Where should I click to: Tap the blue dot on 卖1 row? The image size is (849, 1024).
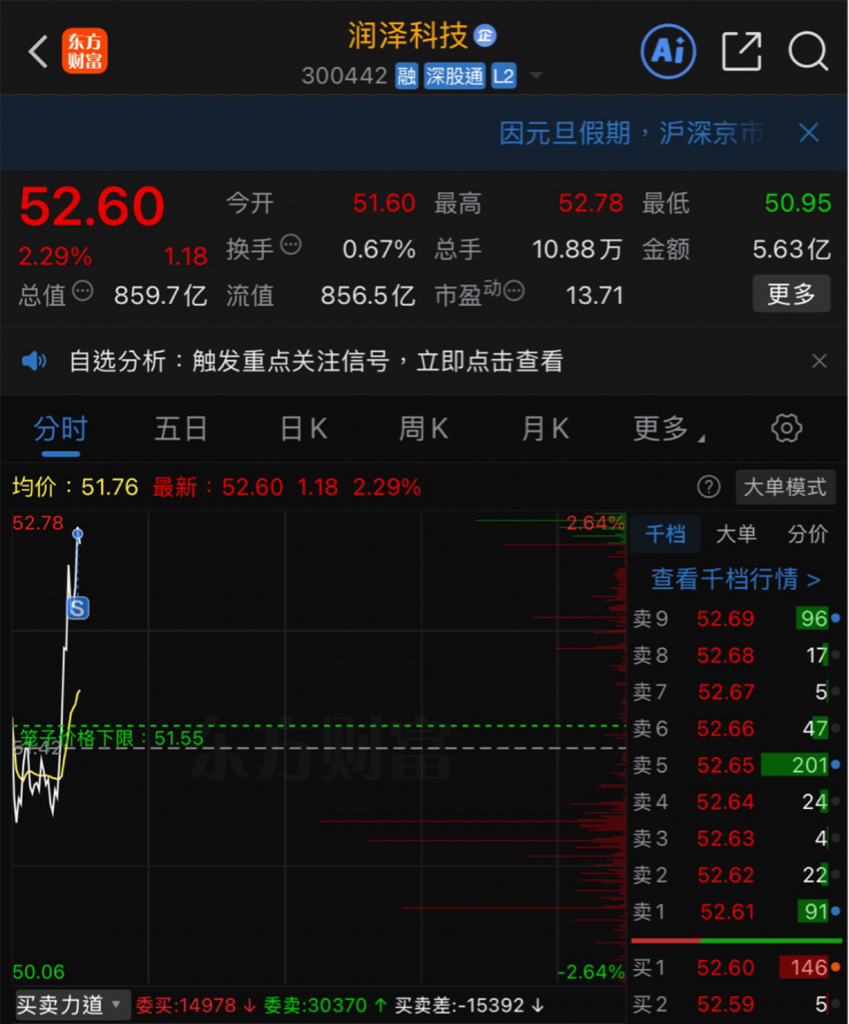[836, 910]
